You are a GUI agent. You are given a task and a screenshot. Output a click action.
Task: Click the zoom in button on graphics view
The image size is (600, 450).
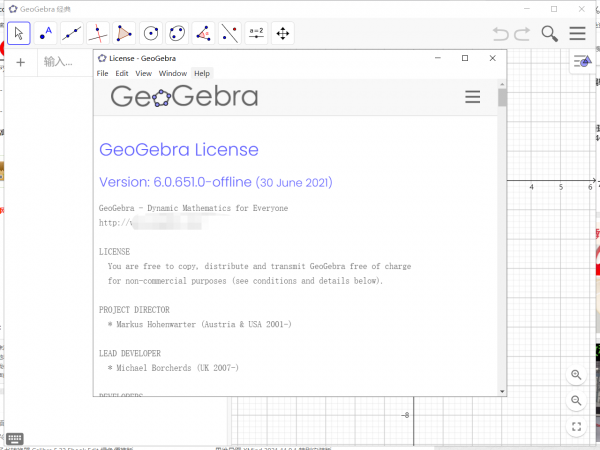point(576,375)
